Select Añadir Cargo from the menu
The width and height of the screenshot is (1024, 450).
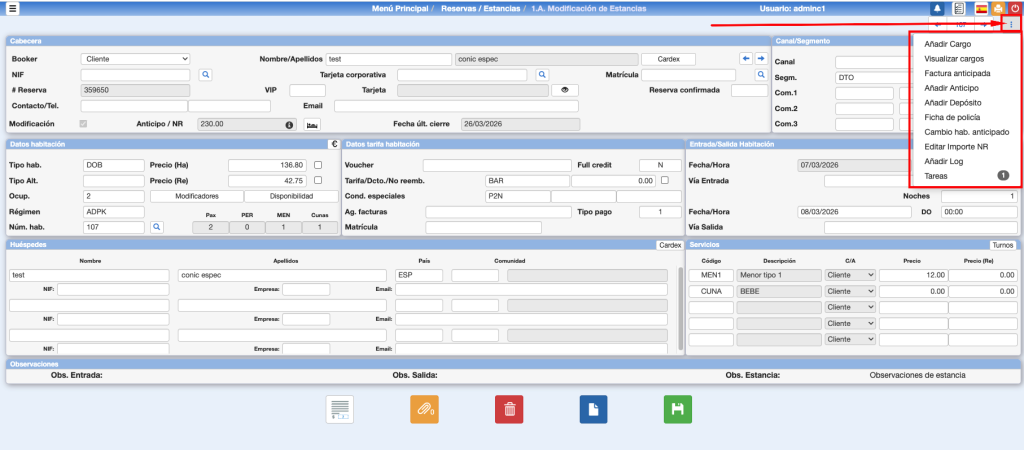coord(948,45)
